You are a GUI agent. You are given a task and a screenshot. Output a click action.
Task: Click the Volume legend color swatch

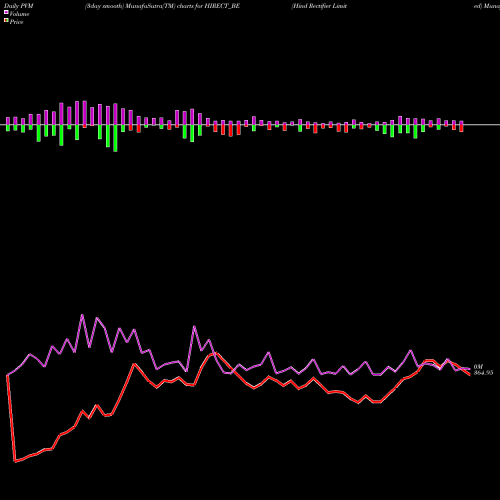pyautogui.click(x=6, y=13)
